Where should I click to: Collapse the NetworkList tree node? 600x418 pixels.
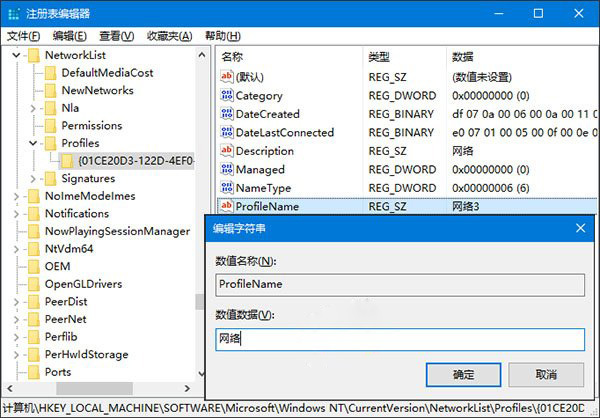pos(16,55)
